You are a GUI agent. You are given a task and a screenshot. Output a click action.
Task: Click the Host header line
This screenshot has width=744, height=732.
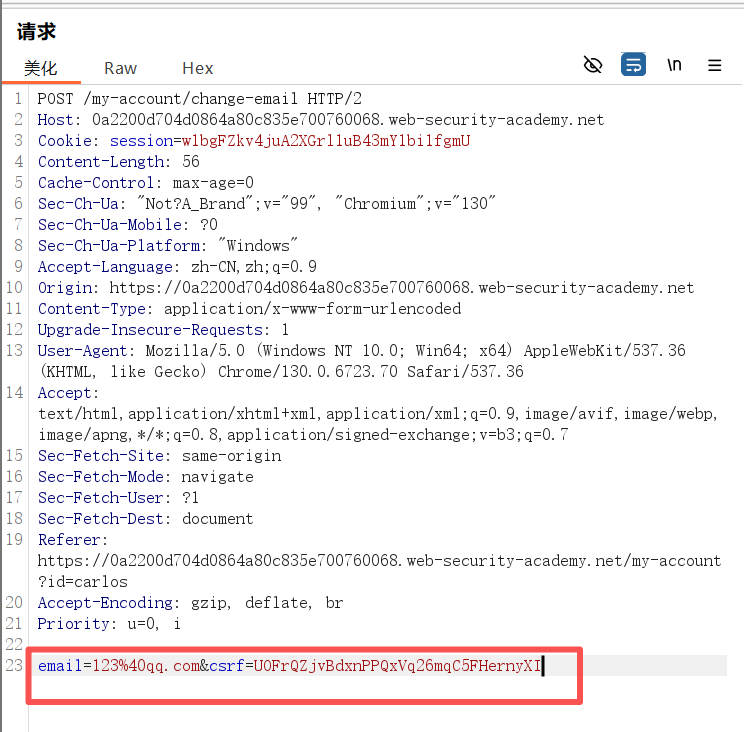(x=320, y=120)
